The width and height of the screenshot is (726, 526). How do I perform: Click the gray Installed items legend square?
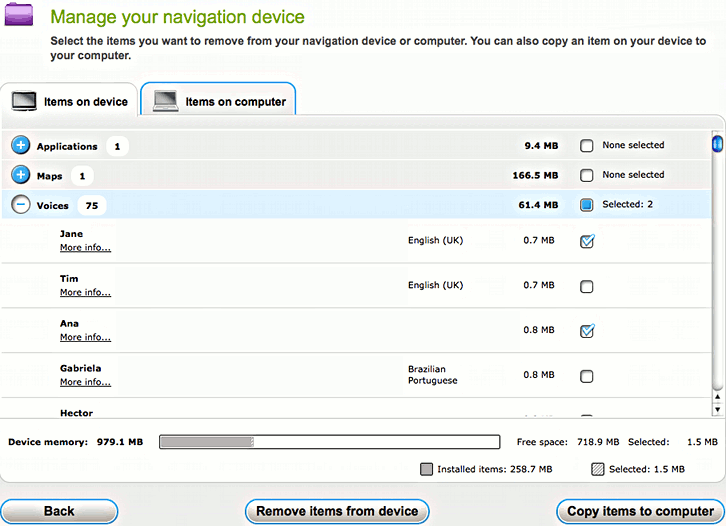(x=426, y=469)
